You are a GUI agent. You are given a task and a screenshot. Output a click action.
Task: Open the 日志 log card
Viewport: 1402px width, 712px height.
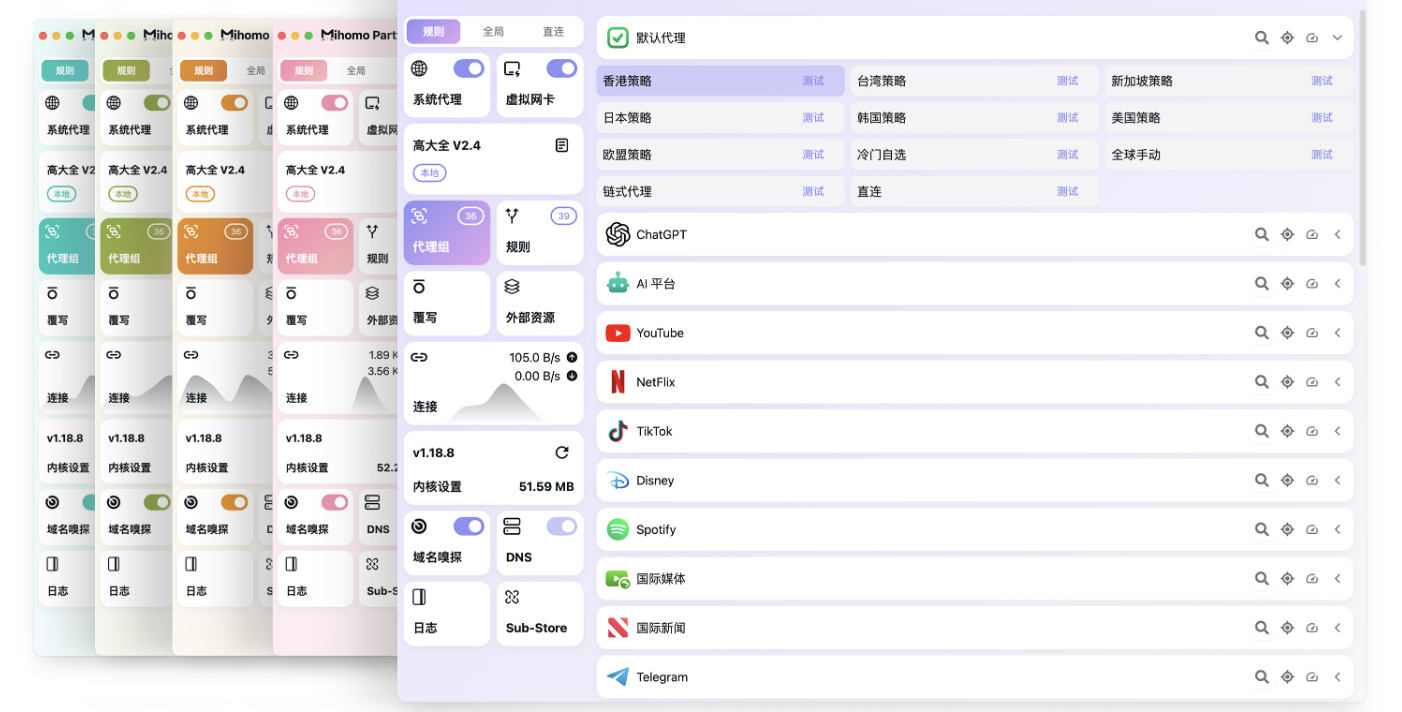point(446,613)
